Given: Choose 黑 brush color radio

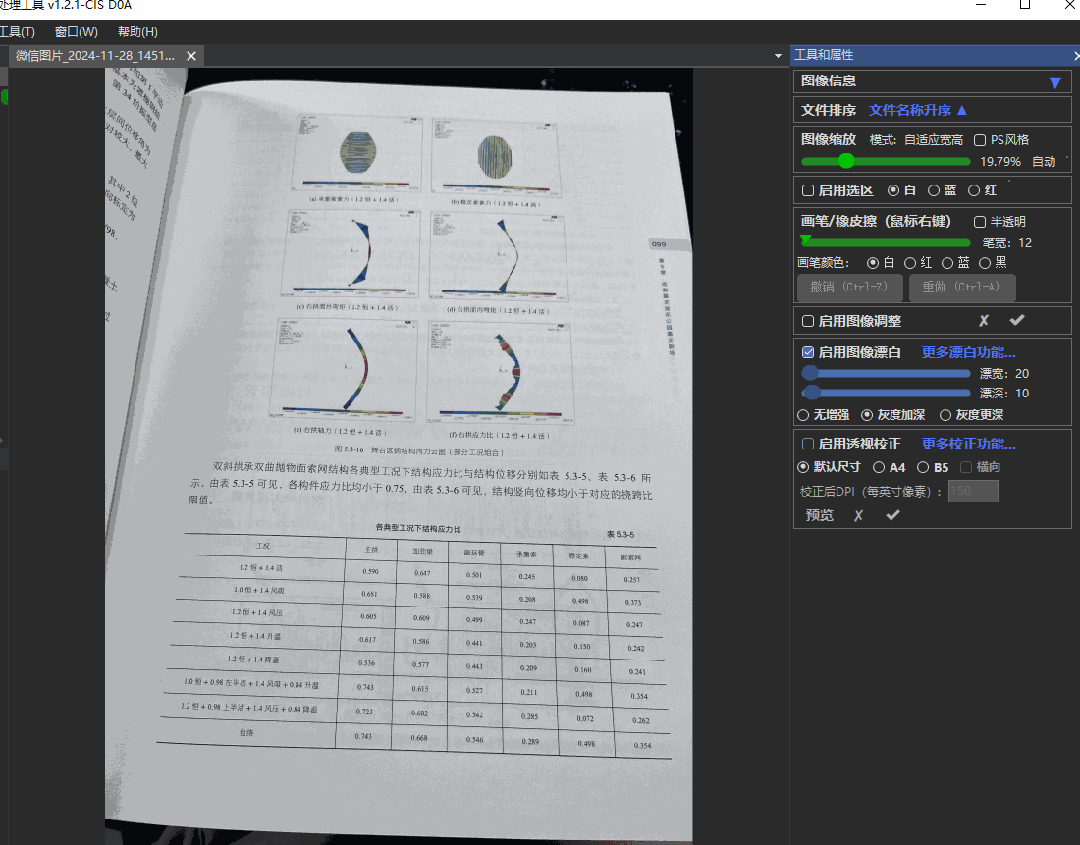Looking at the screenshot, I should pos(985,262).
